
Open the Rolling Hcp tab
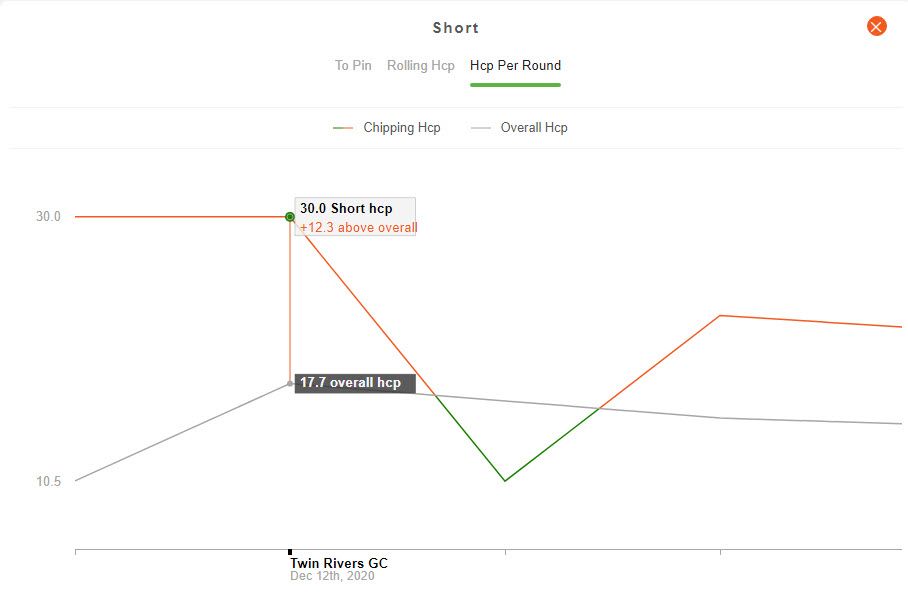420,65
